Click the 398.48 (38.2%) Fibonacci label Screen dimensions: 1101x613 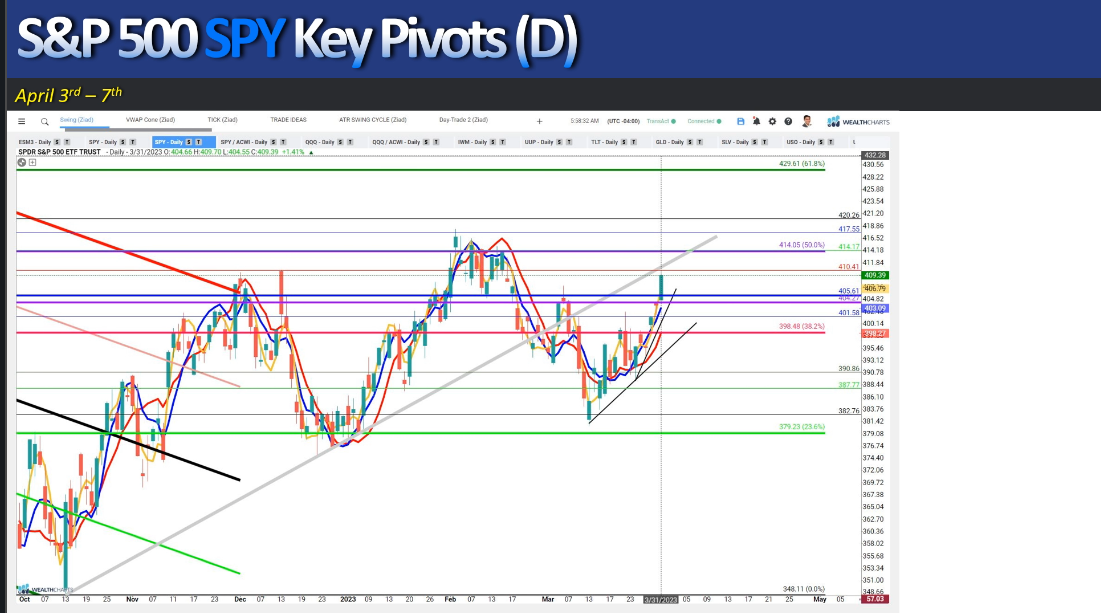802,327
